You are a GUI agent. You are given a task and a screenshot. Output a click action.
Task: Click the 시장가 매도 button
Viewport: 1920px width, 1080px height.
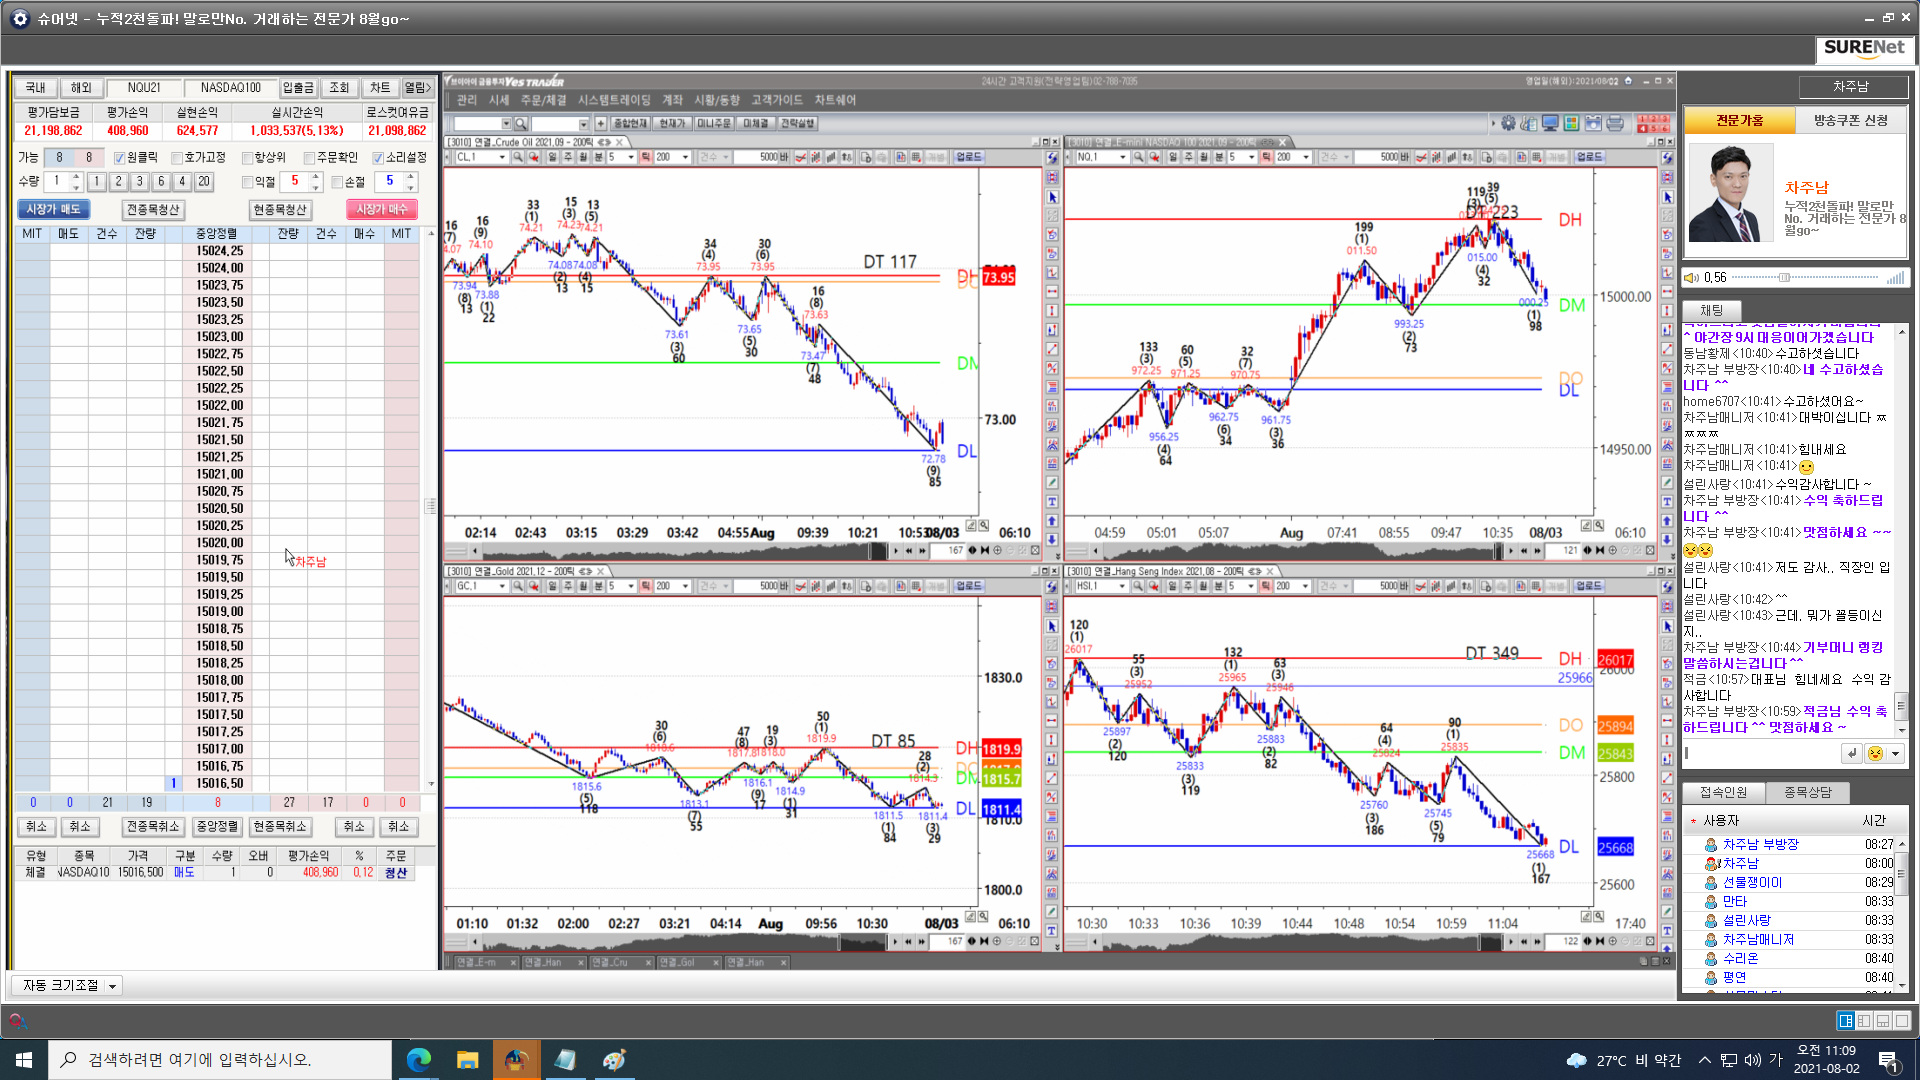pyautogui.click(x=53, y=209)
